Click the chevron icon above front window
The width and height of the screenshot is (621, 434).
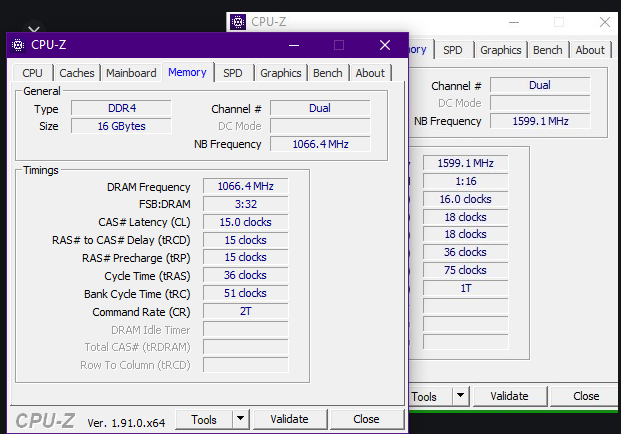point(34,29)
